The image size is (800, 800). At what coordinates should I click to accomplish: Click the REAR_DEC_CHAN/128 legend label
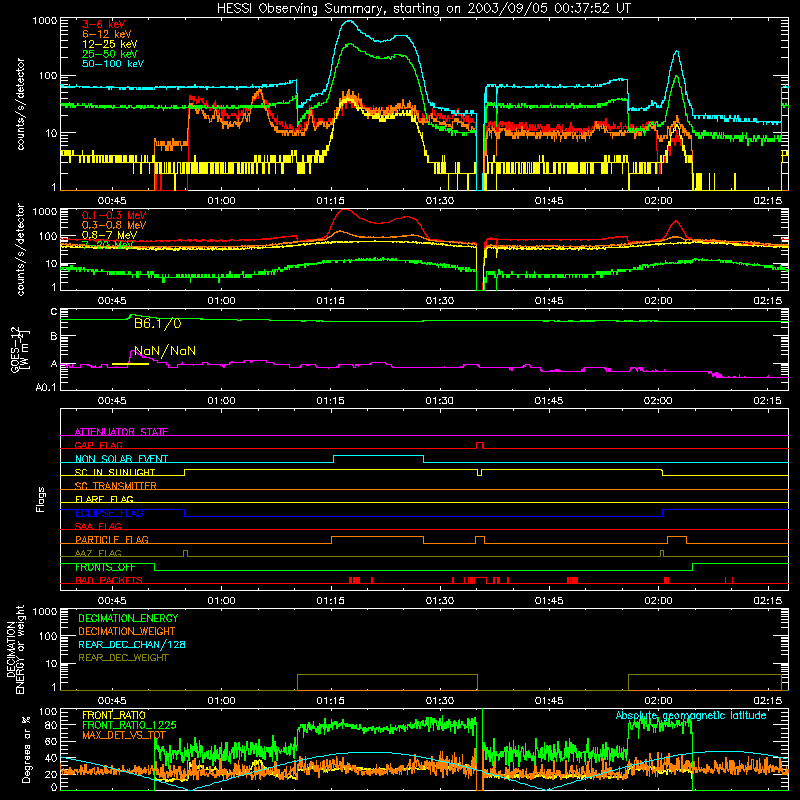132,645
